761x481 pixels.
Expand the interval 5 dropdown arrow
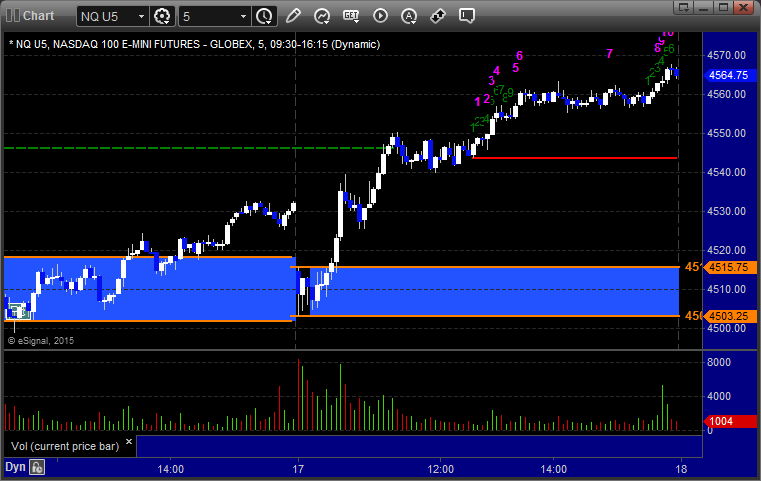point(244,17)
